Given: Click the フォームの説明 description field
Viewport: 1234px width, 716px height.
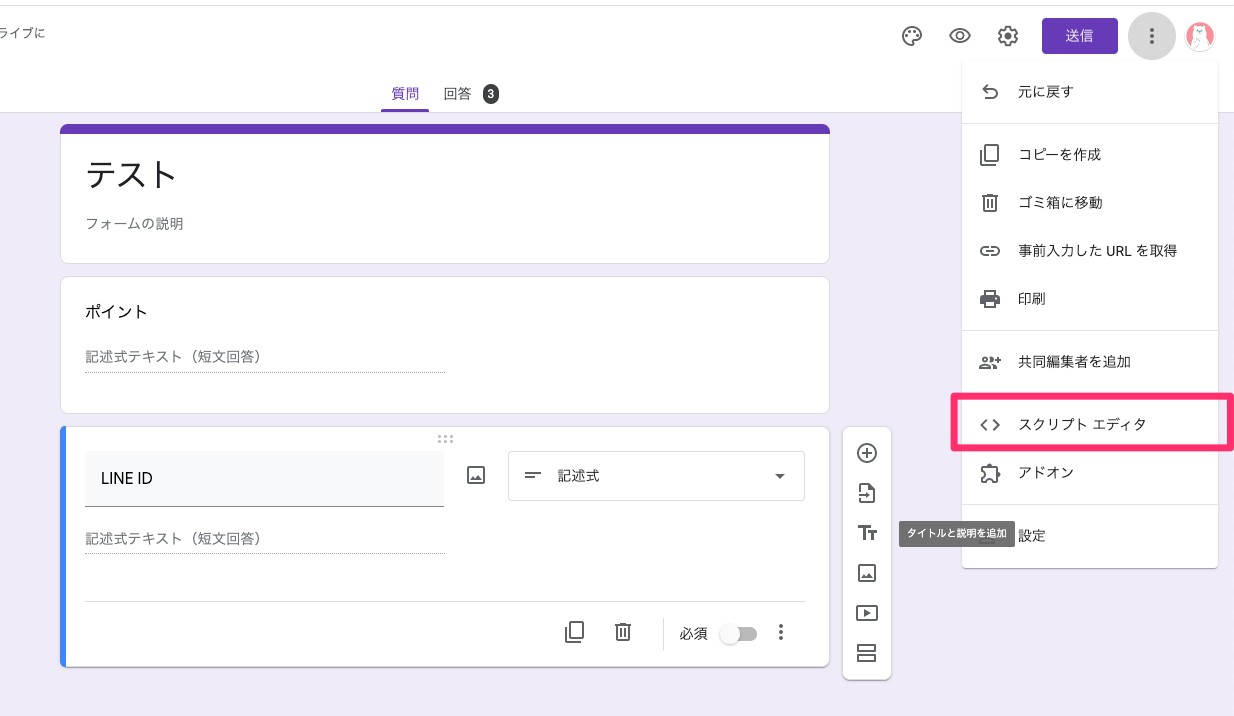Looking at the screenshot, I should pos(134,224).
